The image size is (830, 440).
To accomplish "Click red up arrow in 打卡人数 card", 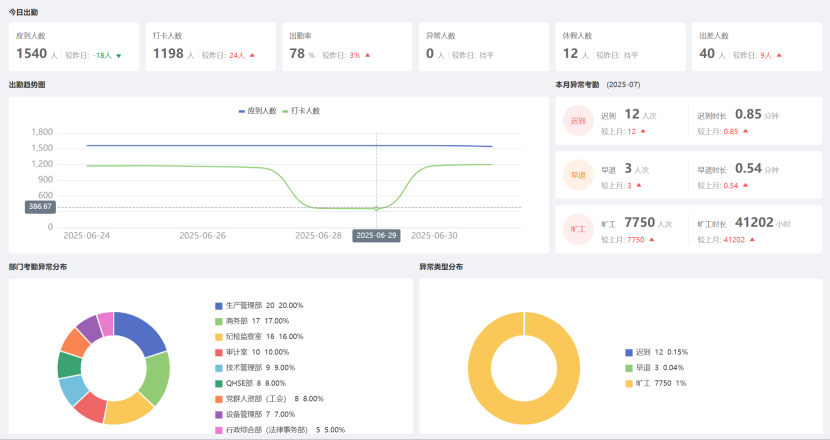I will click(x=253, y=55).
